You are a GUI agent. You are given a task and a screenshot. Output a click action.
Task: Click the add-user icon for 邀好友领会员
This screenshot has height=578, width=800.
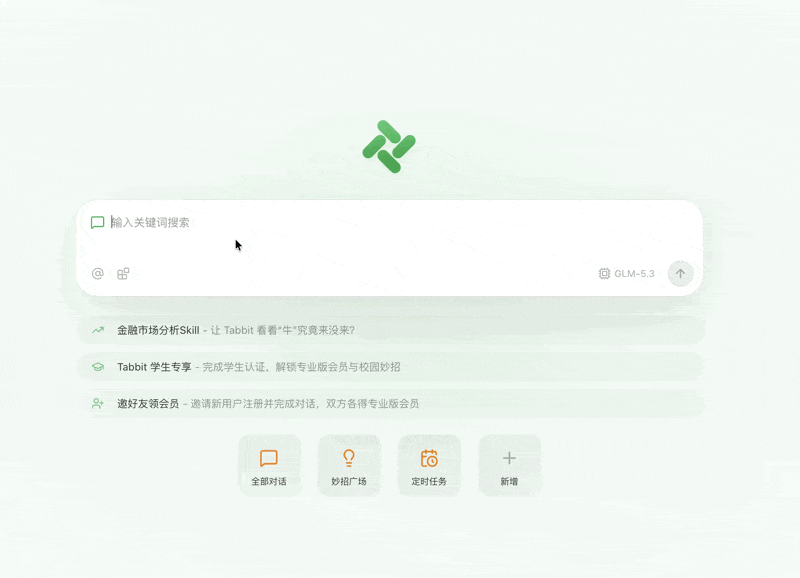point(98,404)
